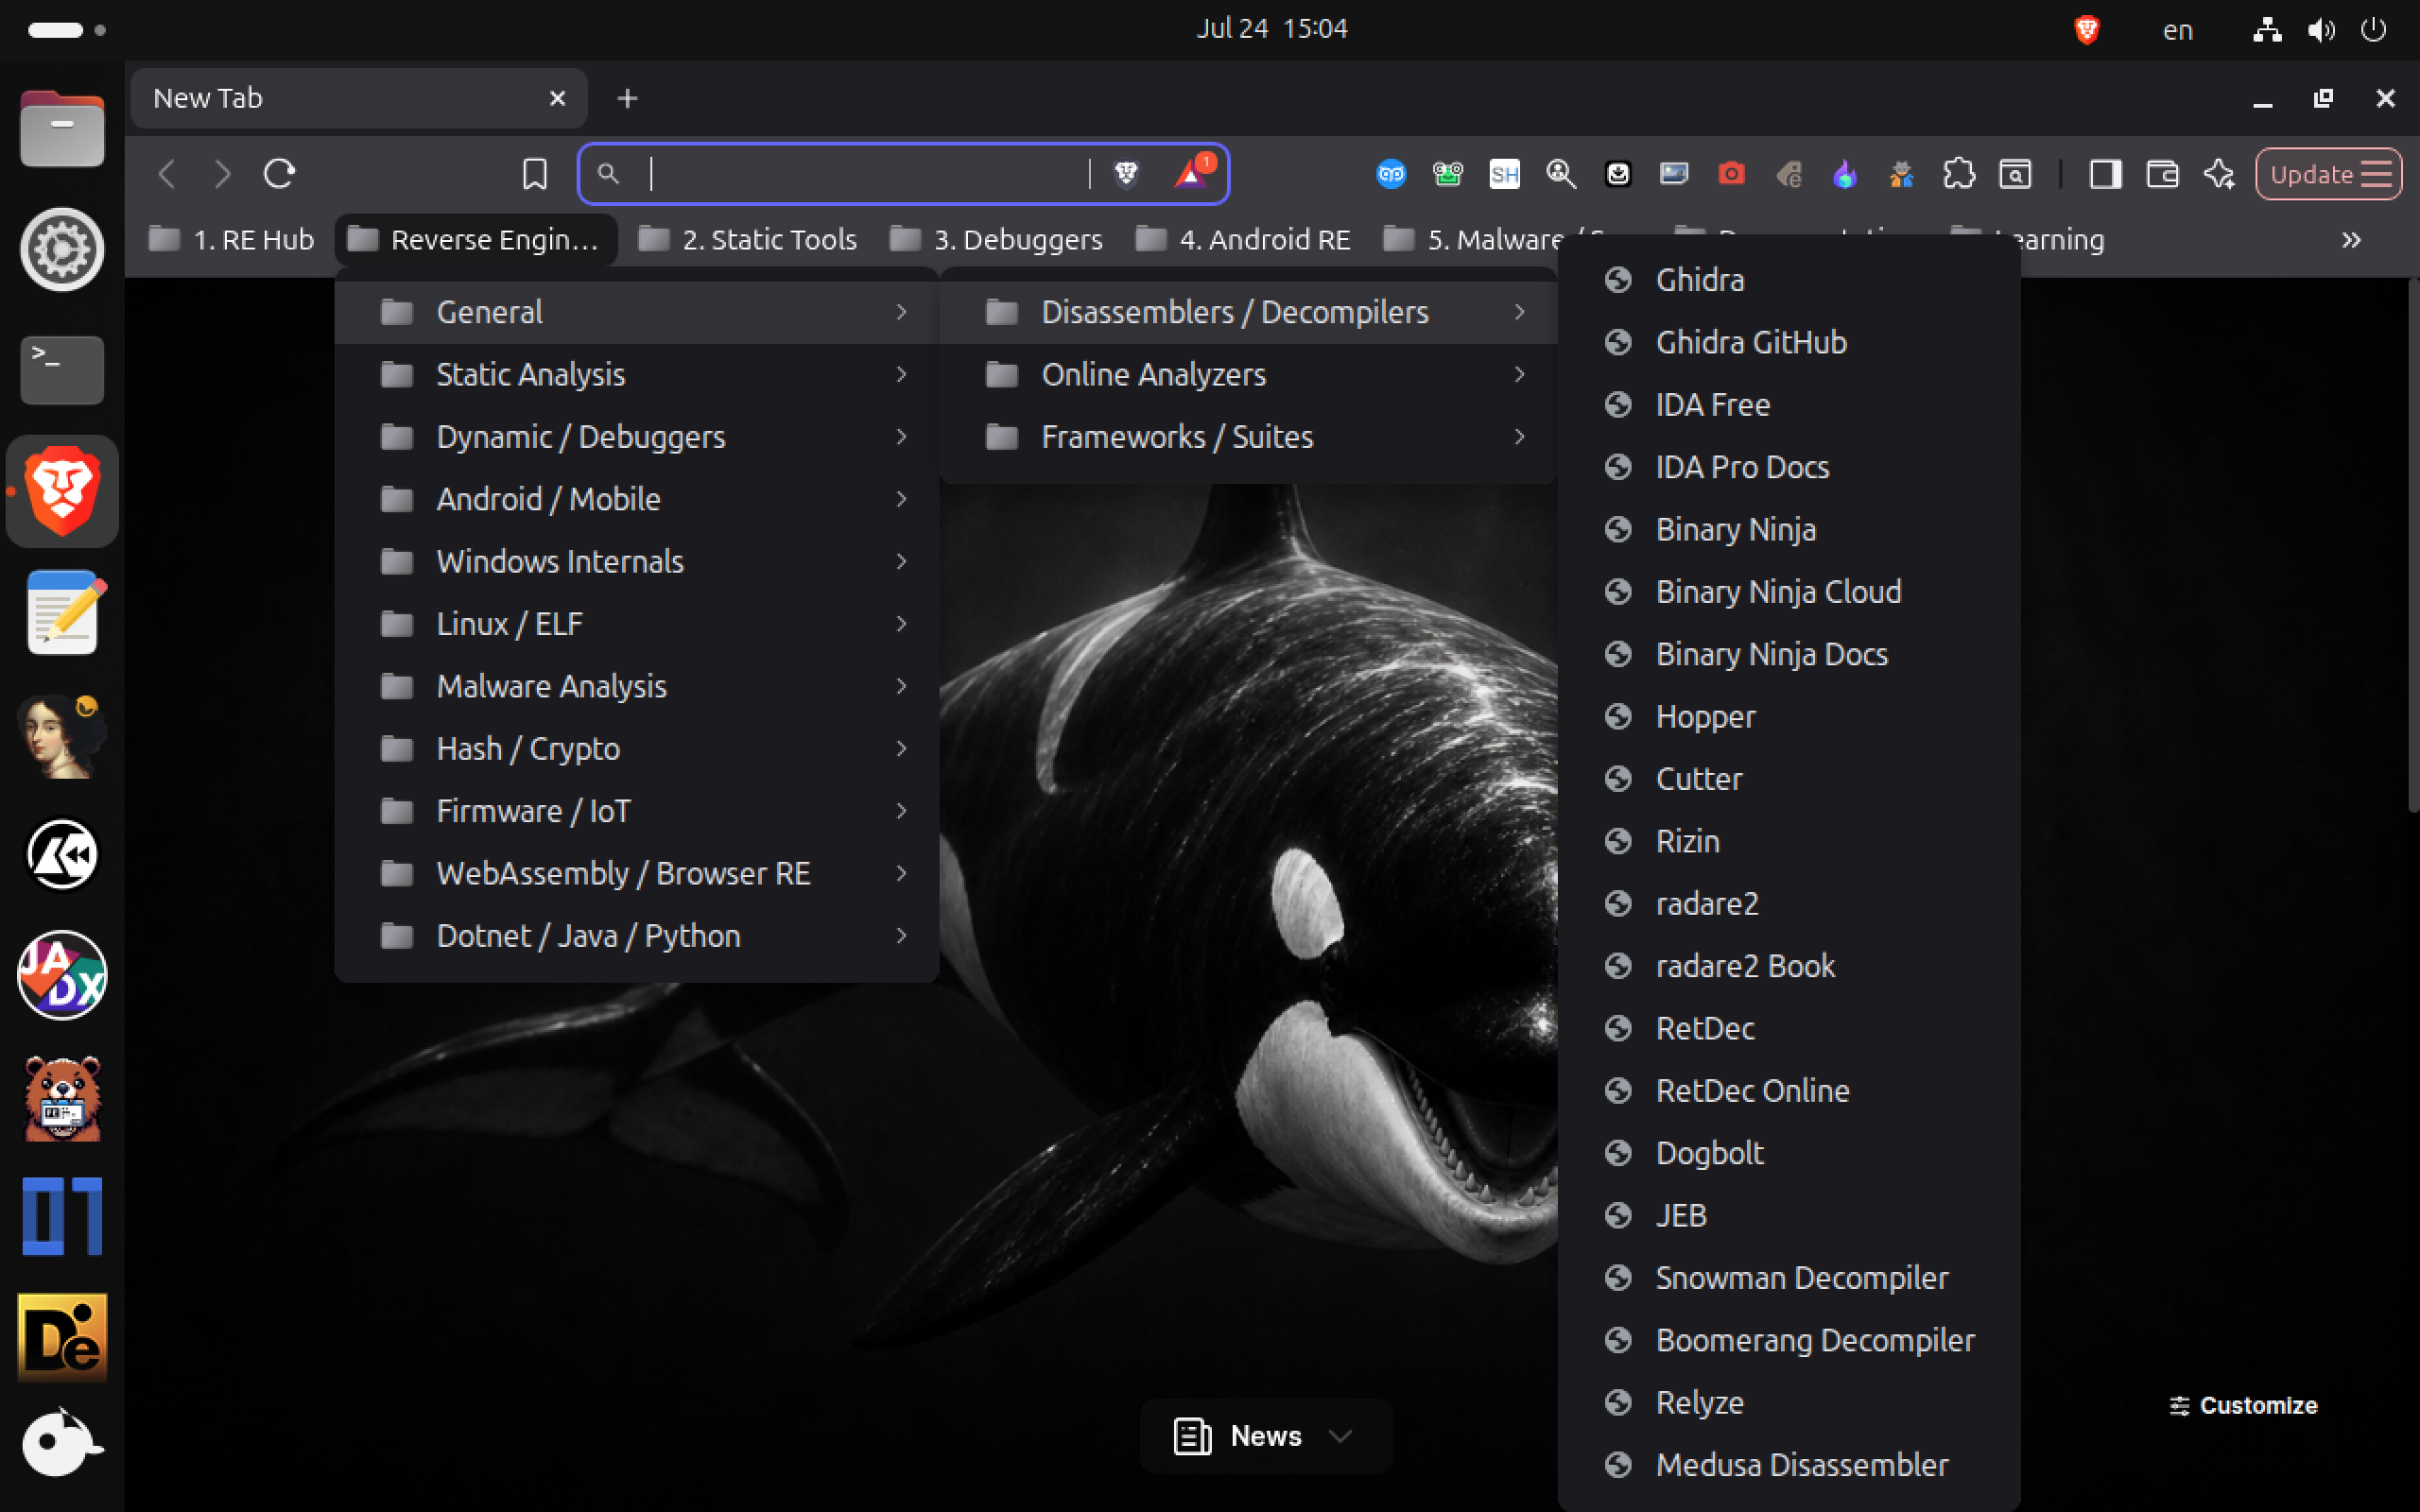Click the Customize button
Screen dimensions: 2420x1512
coord(2243,1405)
